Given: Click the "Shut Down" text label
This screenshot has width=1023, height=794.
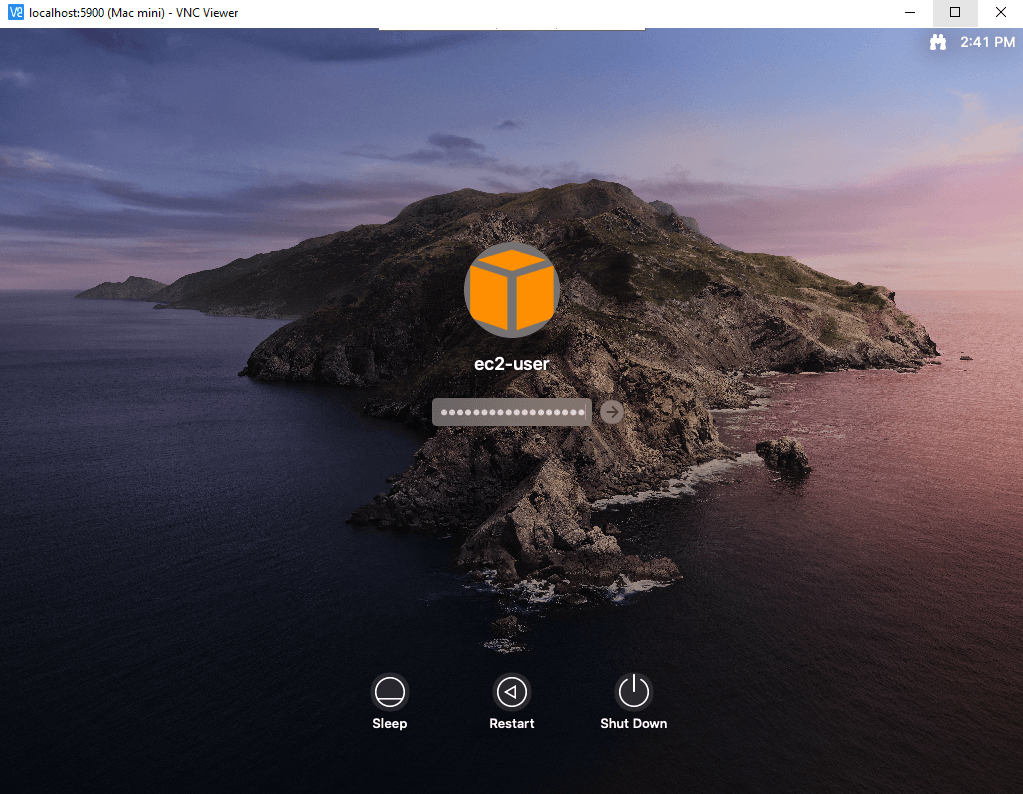Looking at the screenshot, I should [x=633, y=723].
